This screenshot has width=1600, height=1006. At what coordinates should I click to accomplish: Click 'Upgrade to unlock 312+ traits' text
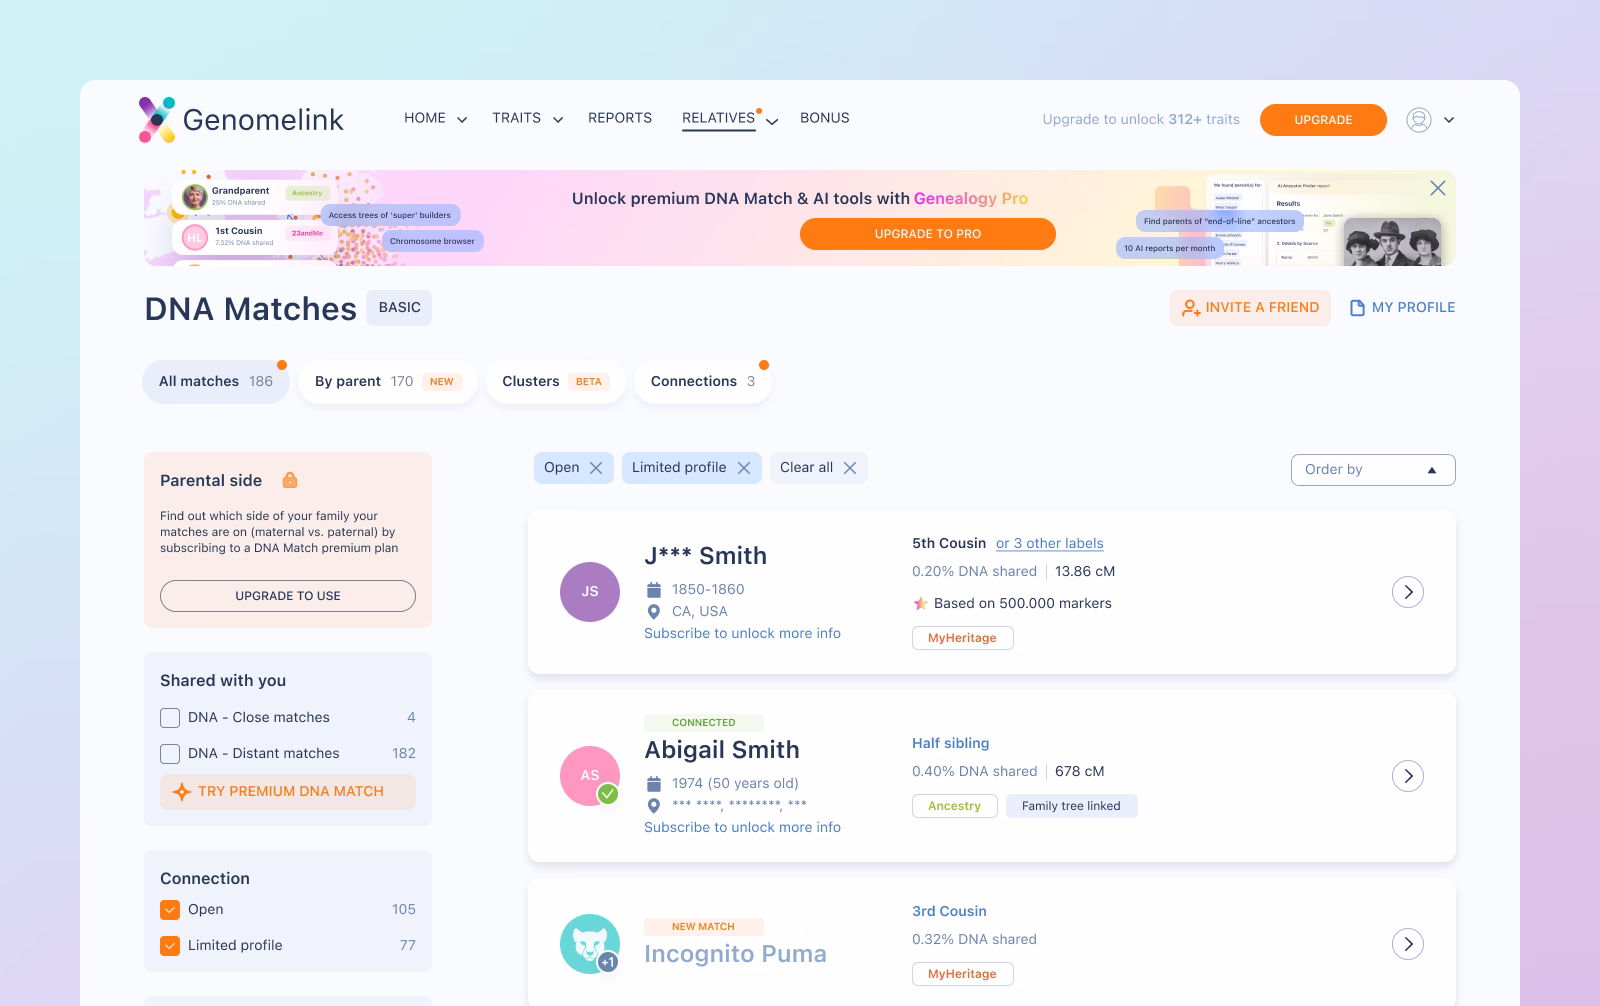click(1141, 120)
